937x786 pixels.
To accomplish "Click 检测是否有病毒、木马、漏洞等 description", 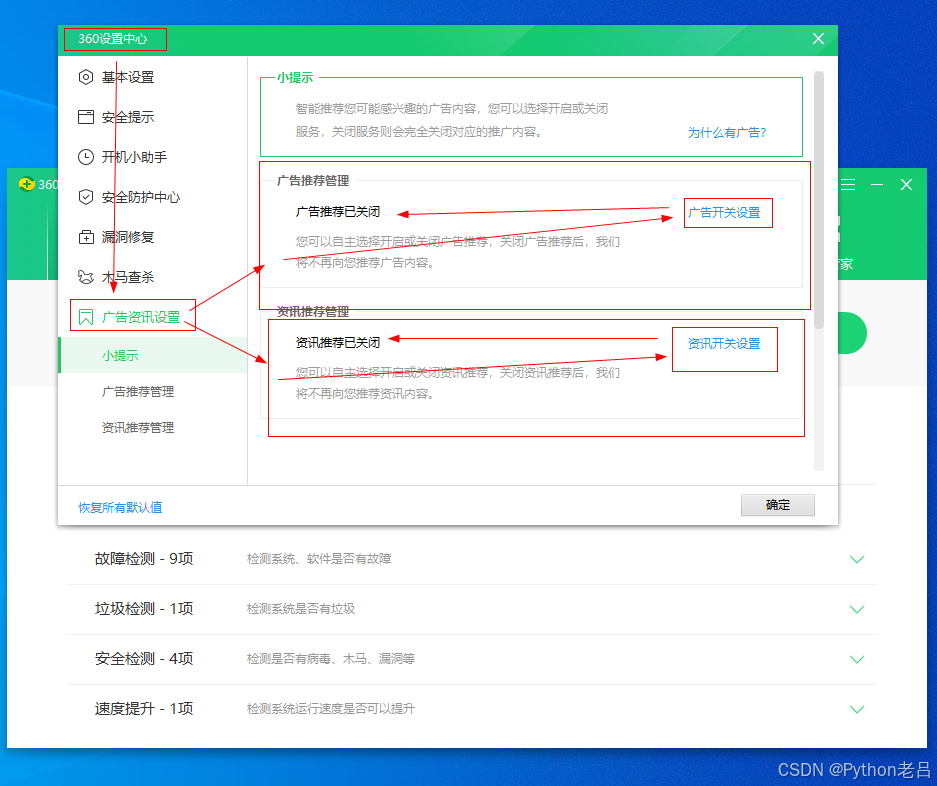I will point(330,659).
